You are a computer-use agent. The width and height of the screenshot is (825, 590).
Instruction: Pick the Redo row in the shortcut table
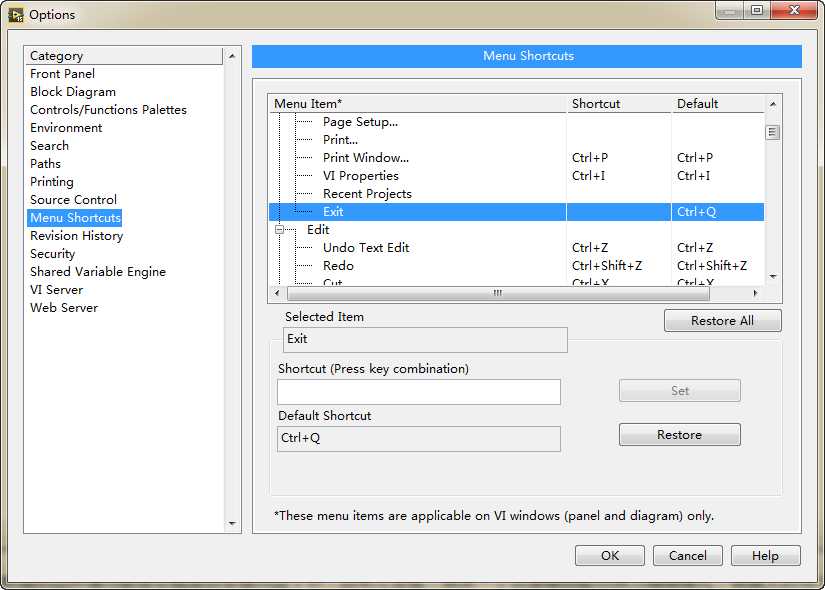click(338, 266)
